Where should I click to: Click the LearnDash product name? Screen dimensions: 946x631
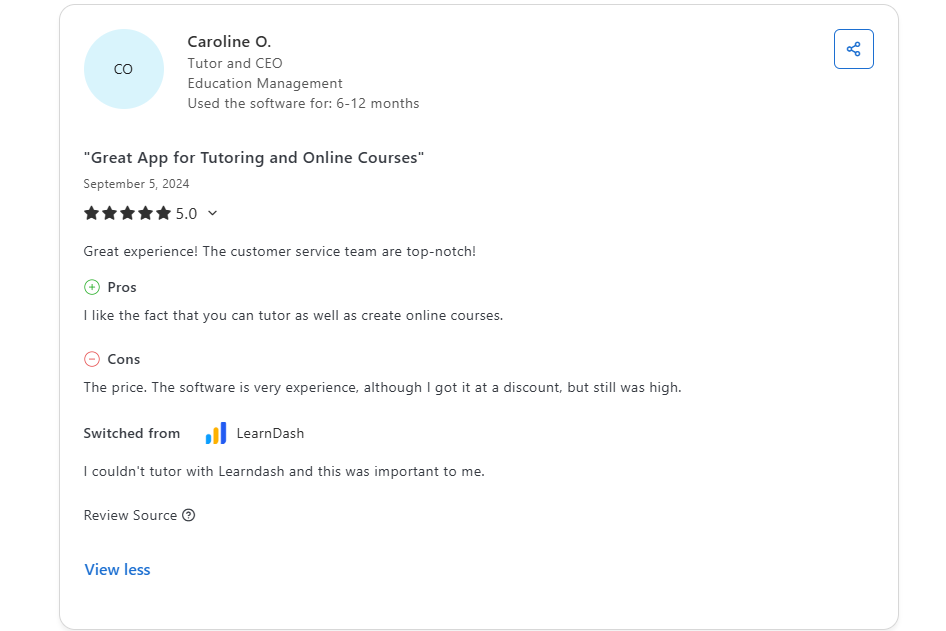click(270, 433)
